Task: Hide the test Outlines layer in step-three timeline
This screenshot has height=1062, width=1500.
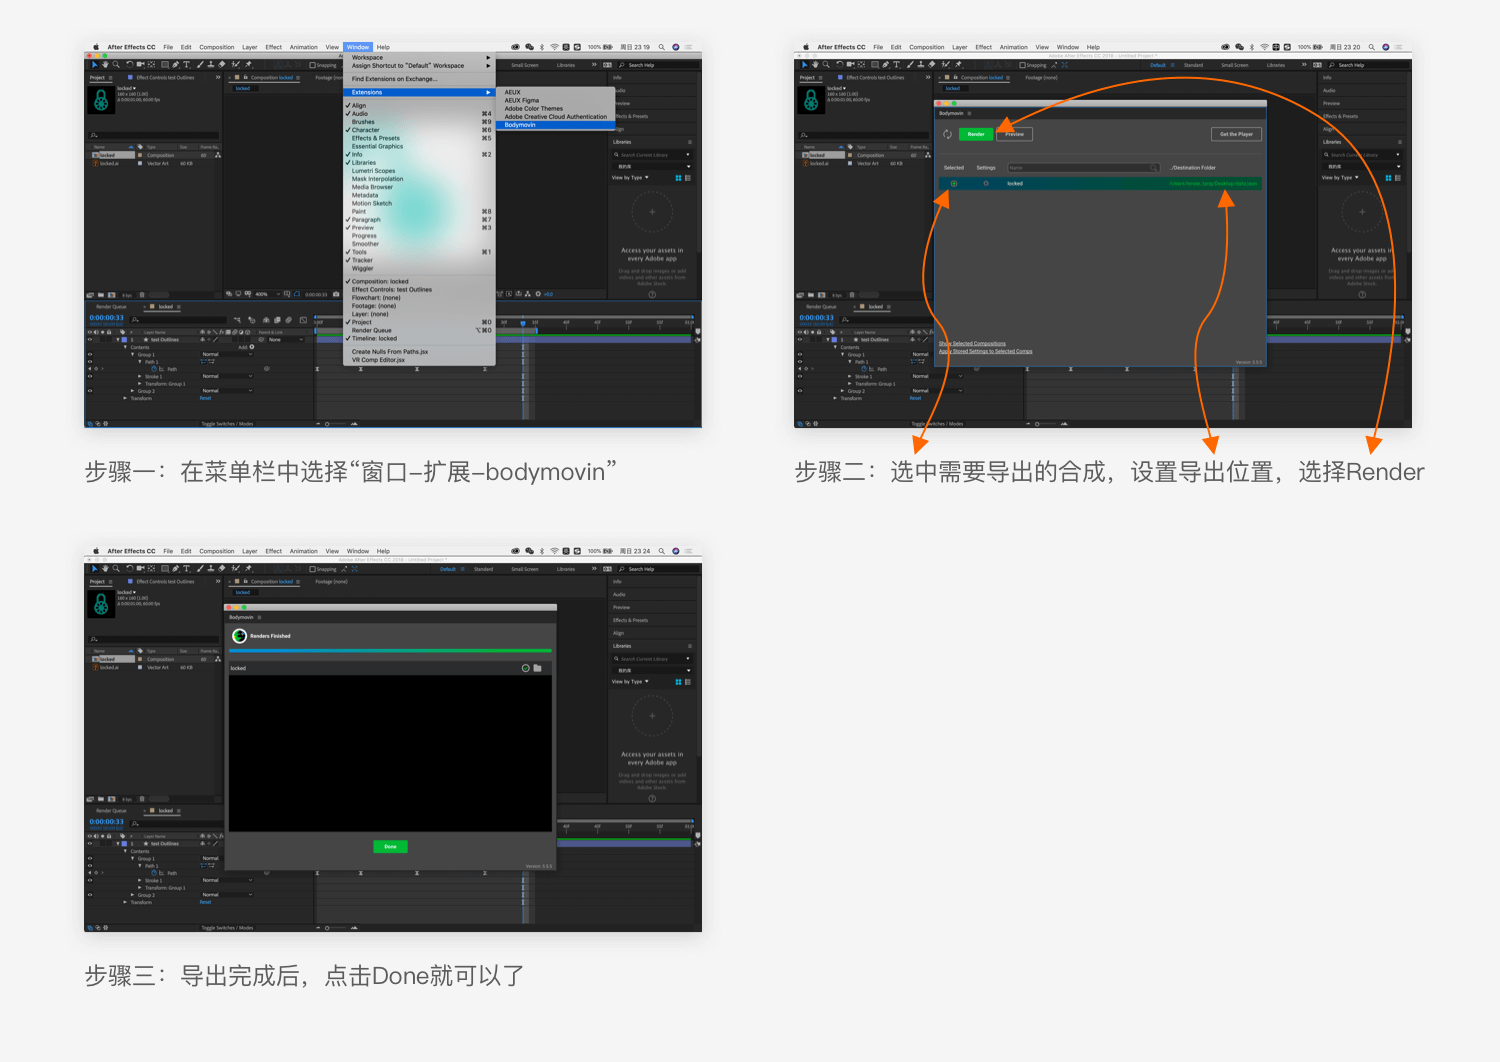Action: coord(90,844)
